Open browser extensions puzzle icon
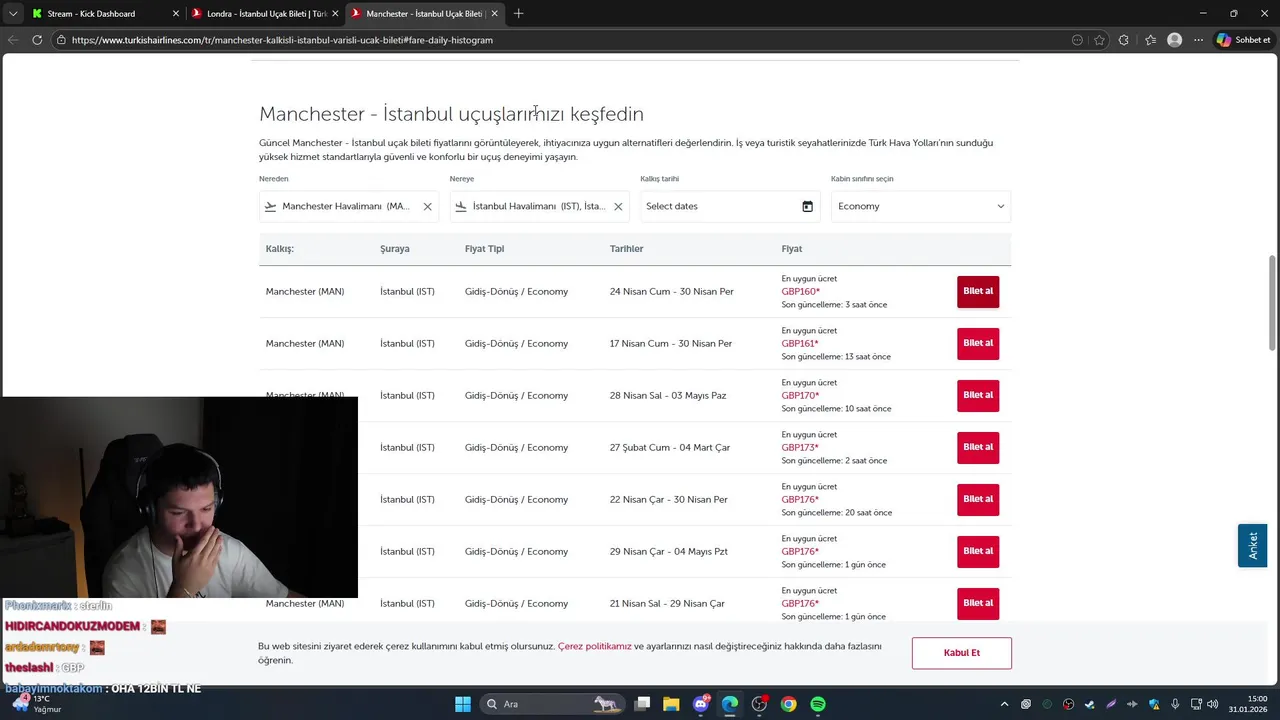This screenshot has width=1280, height=720. tap(1124, 40)
